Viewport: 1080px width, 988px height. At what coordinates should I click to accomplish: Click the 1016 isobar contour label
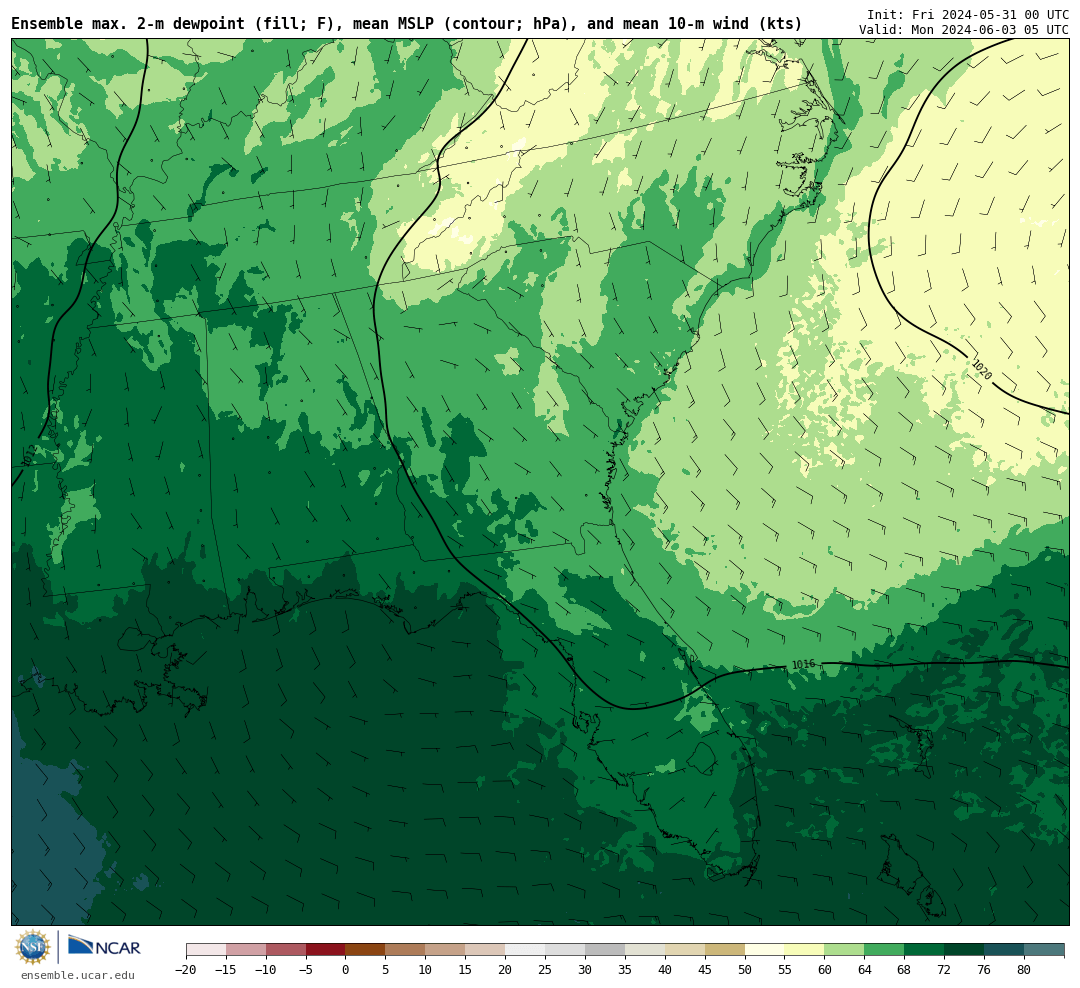click(803, 664)
